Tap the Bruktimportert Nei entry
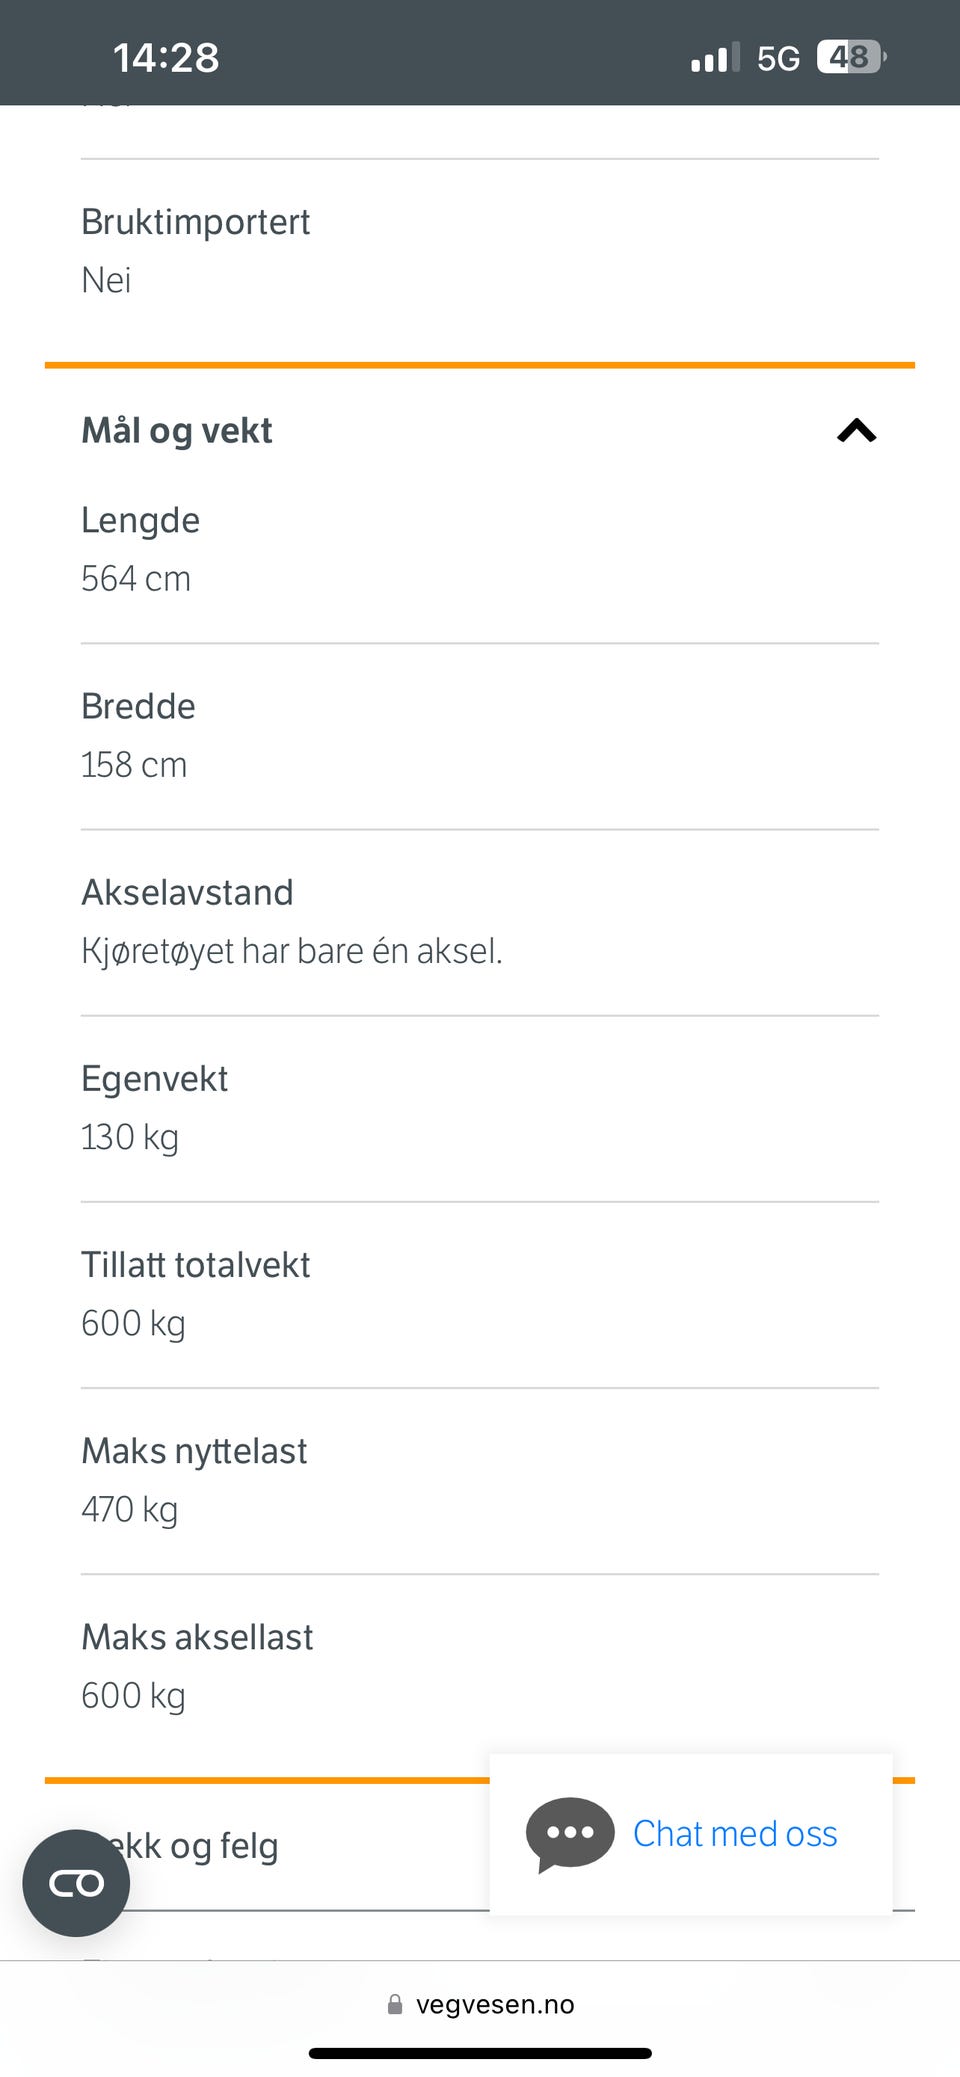This screenshot has width=960, height=2077. point(480,250)
